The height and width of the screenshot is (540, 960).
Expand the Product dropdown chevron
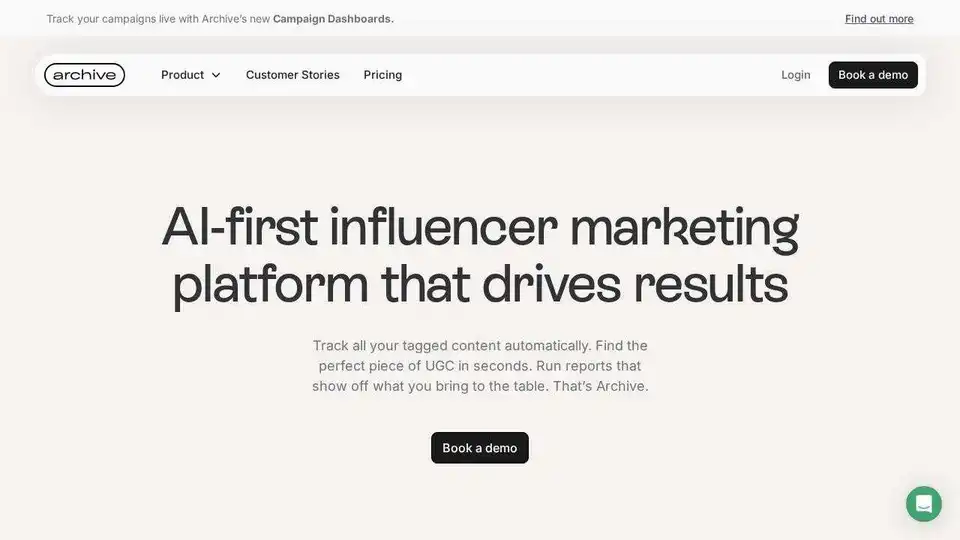216,75
